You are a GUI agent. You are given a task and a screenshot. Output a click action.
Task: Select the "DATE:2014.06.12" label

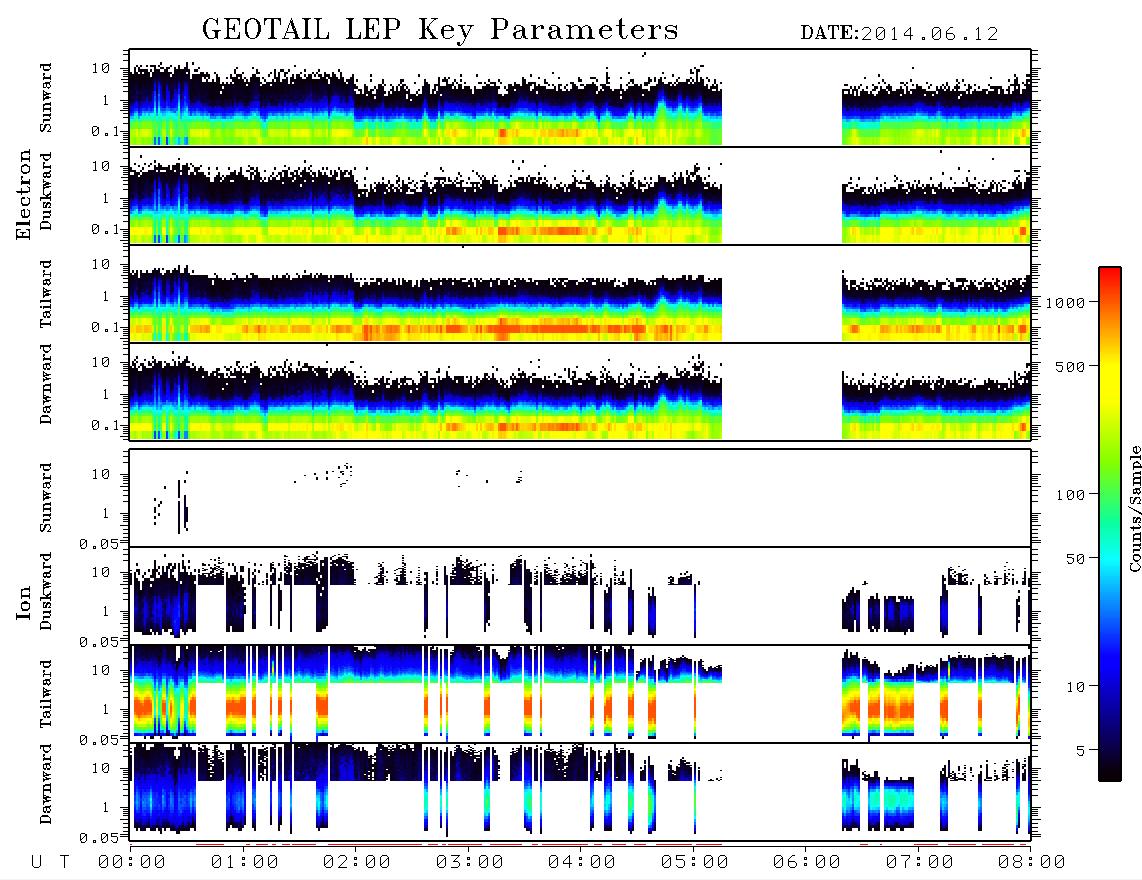tap(899, 34)
